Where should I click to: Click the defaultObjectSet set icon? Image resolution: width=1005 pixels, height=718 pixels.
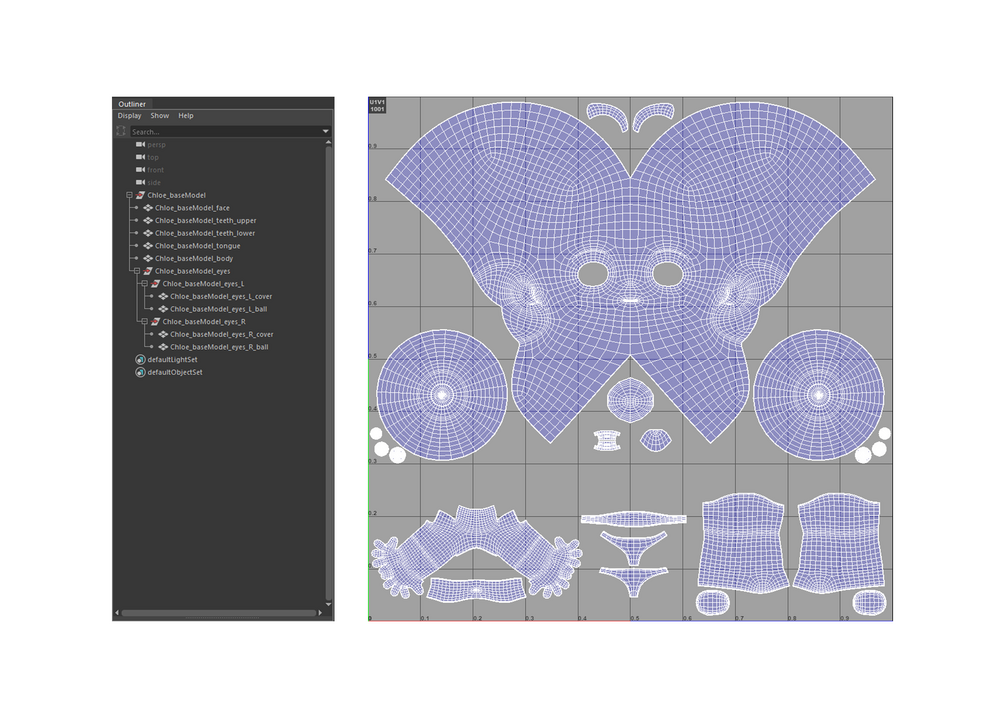click(x=140, y=372)
